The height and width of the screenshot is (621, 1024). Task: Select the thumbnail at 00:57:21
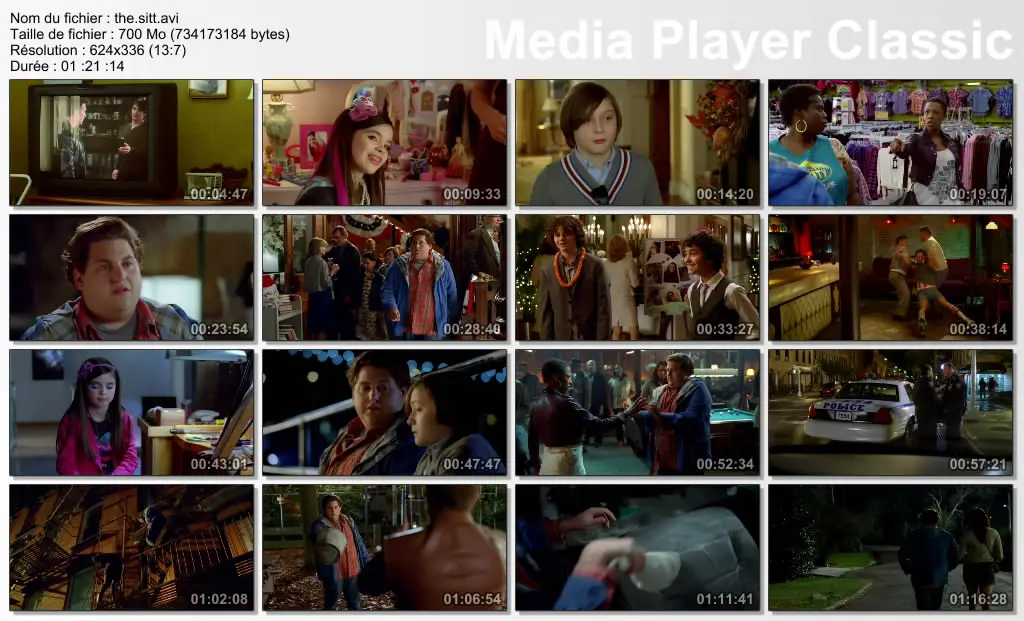pyautogui.click(x=890, y=412)
